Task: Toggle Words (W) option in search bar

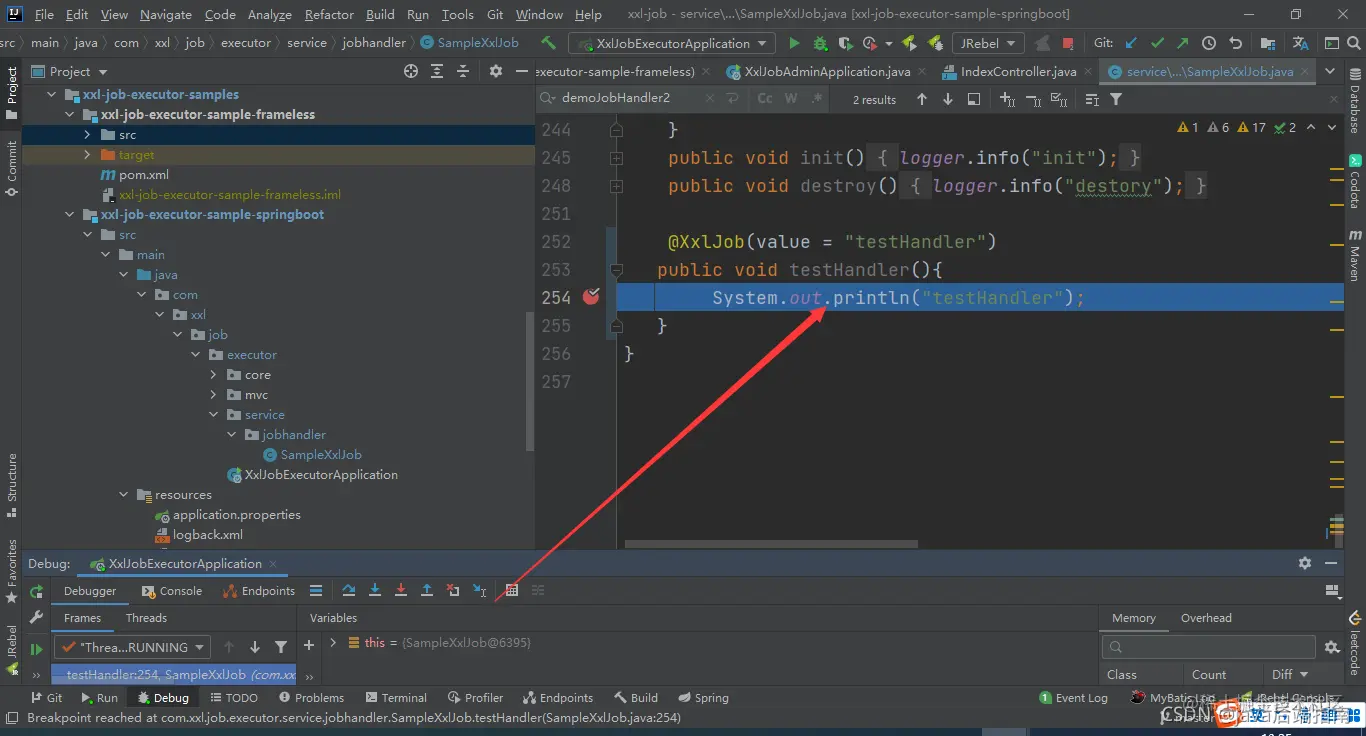Action: 791,99
